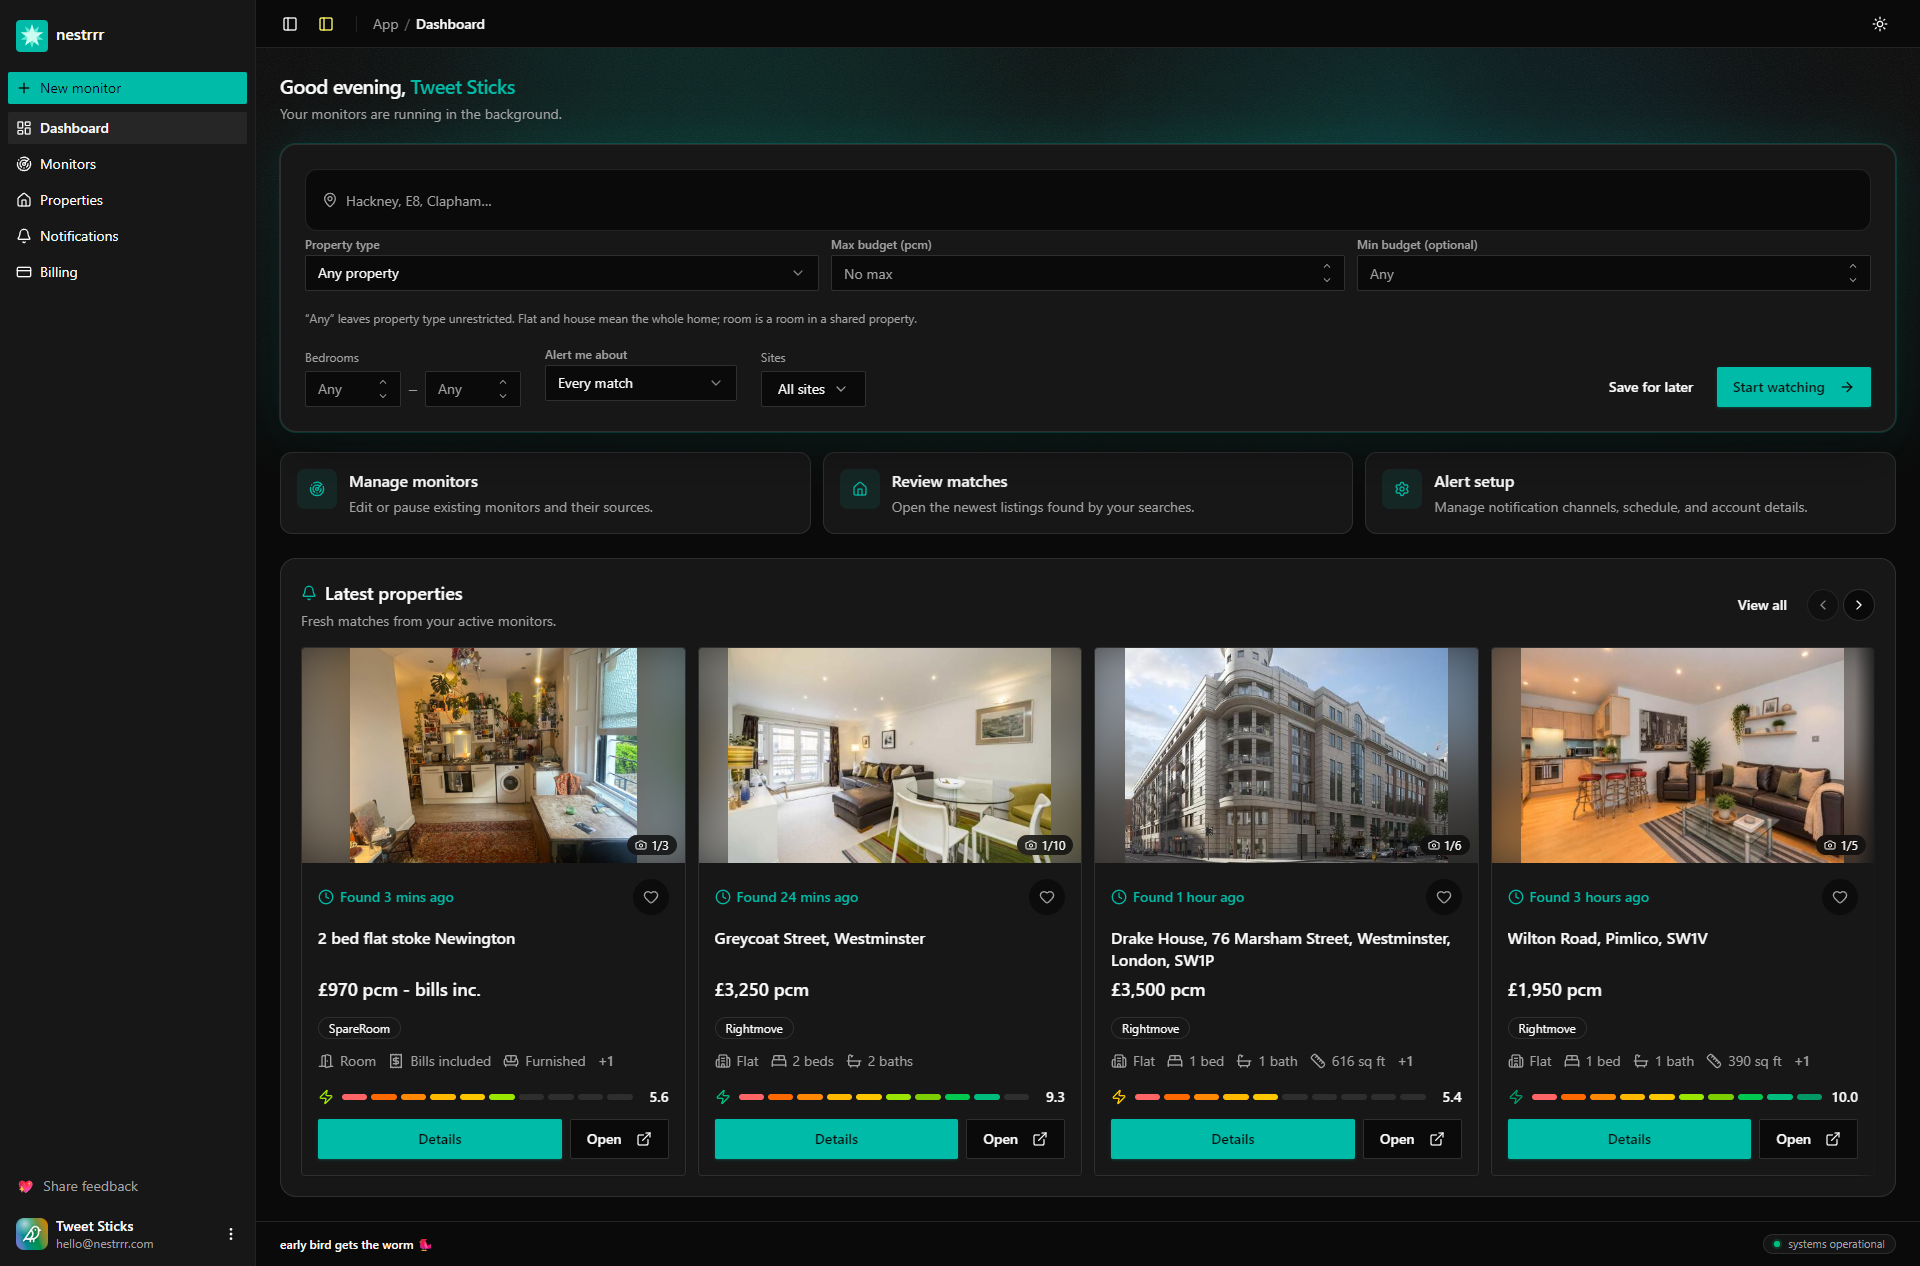Click the Alert setup gear icon
This screenshot has height=1266, width=1920.
1402,489
